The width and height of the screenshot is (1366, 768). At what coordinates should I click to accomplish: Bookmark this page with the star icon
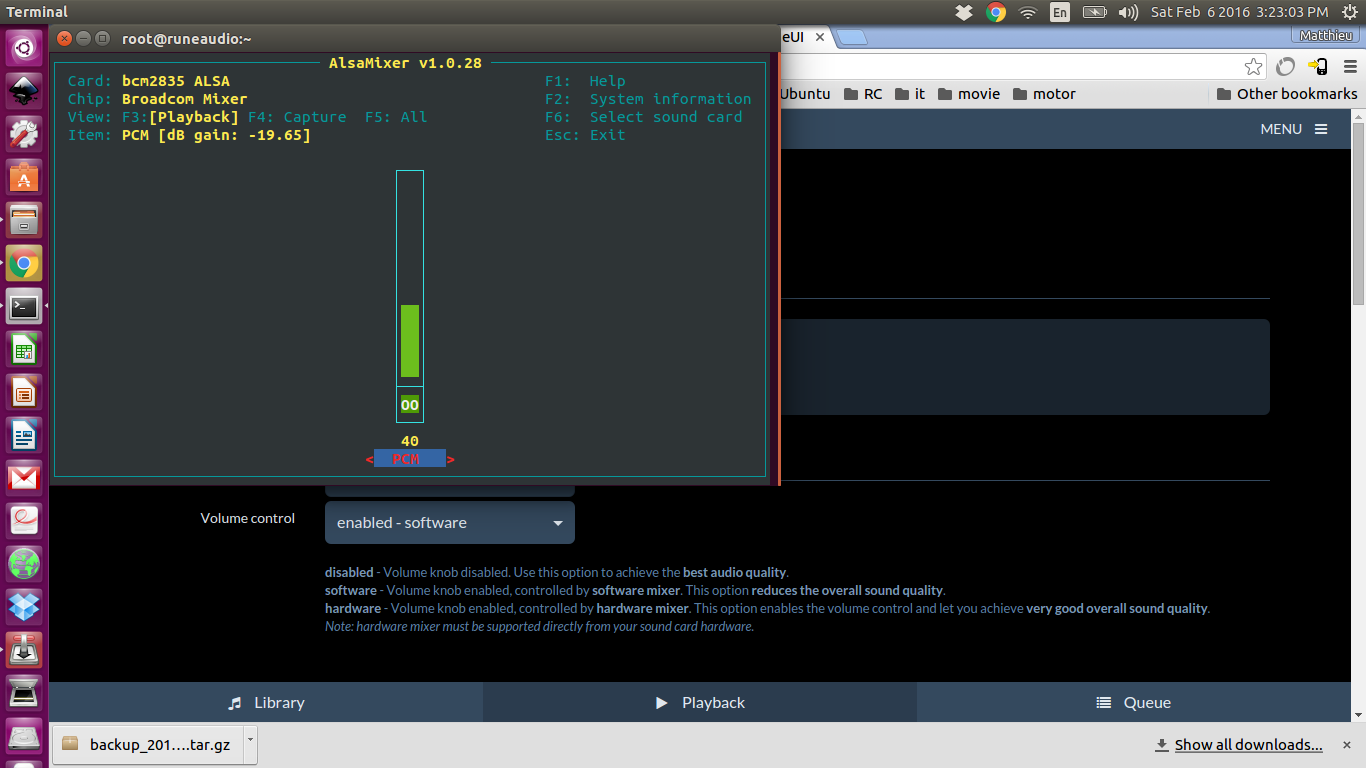click(1253, 67)
